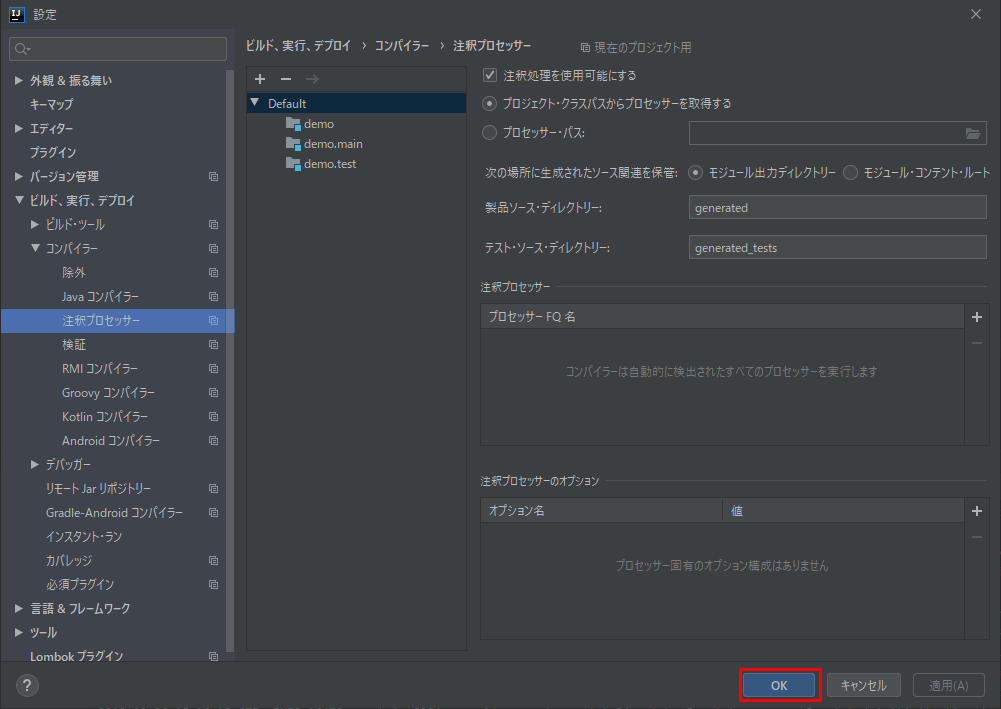Click the キャンセル button

coord(863,685)
